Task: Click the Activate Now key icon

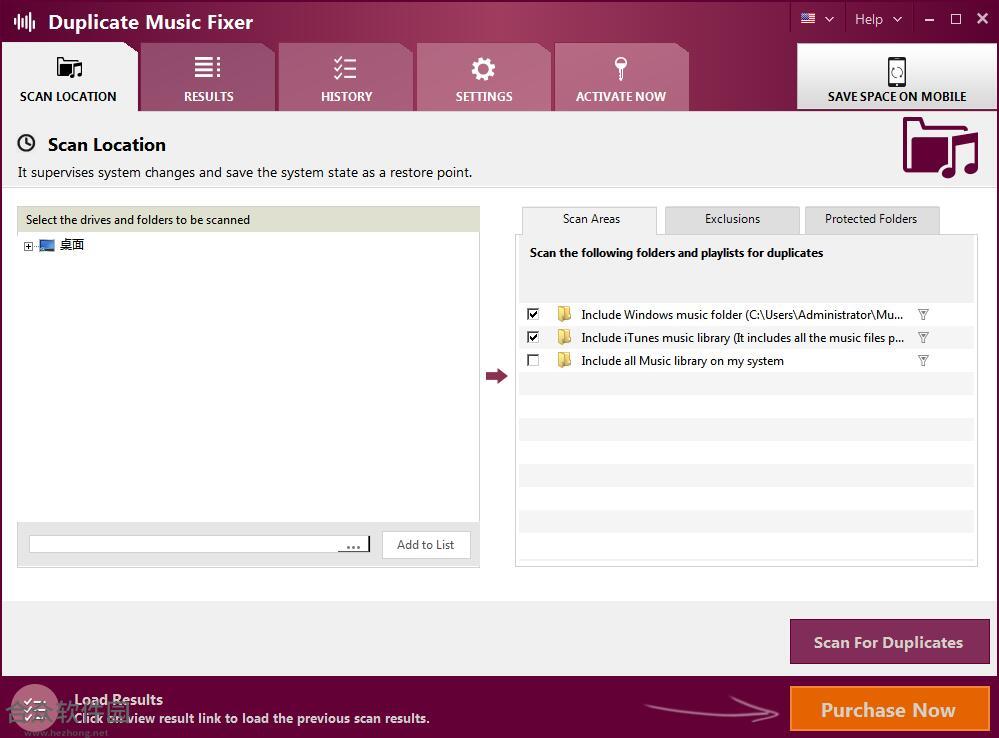Action: pos(621,68)
